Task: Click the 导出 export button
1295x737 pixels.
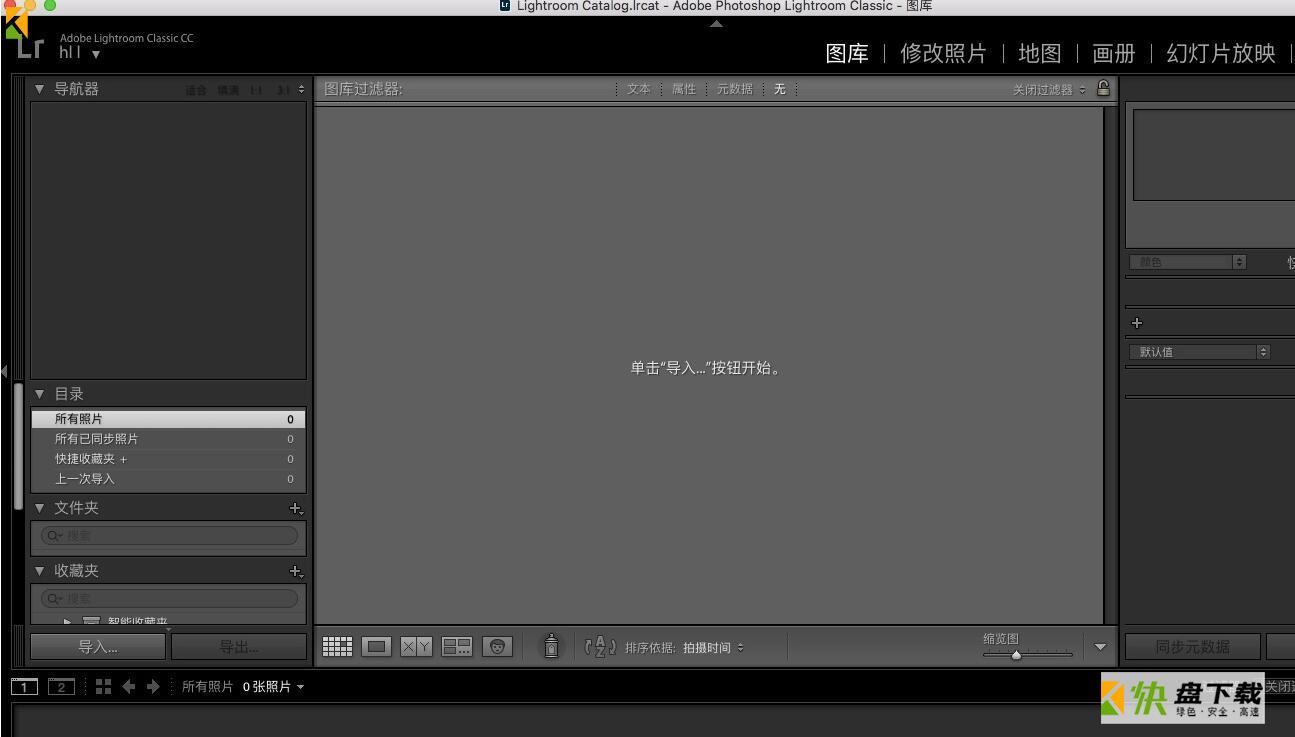Action: [238, 647]
